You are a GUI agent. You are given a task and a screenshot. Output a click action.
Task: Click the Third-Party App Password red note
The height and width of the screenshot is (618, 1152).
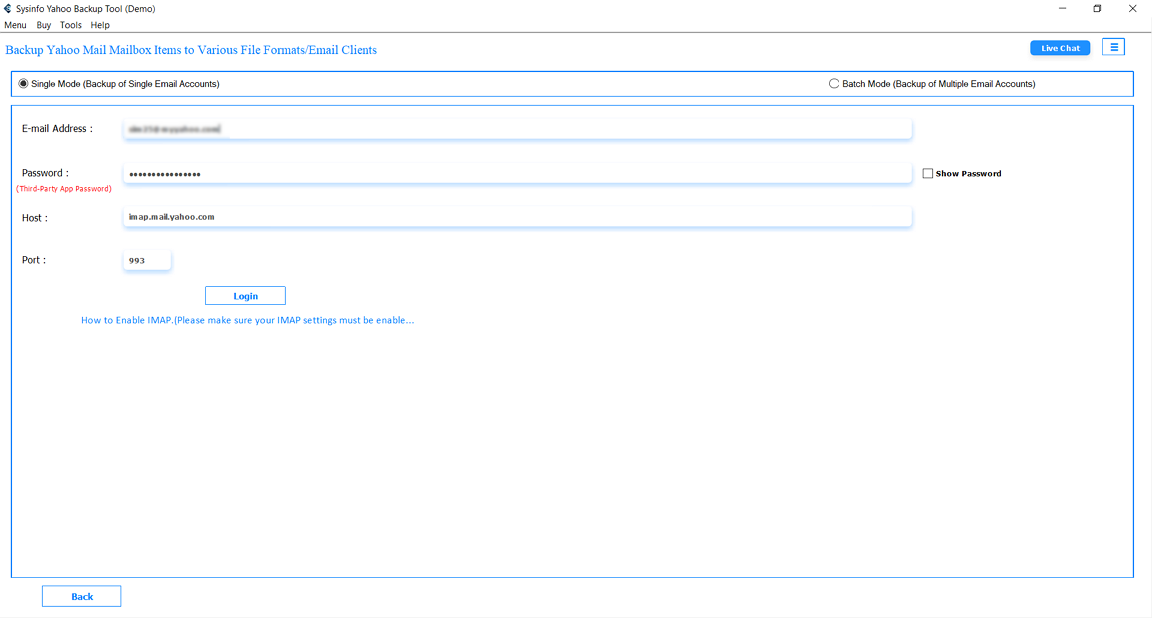click(64, 189)
